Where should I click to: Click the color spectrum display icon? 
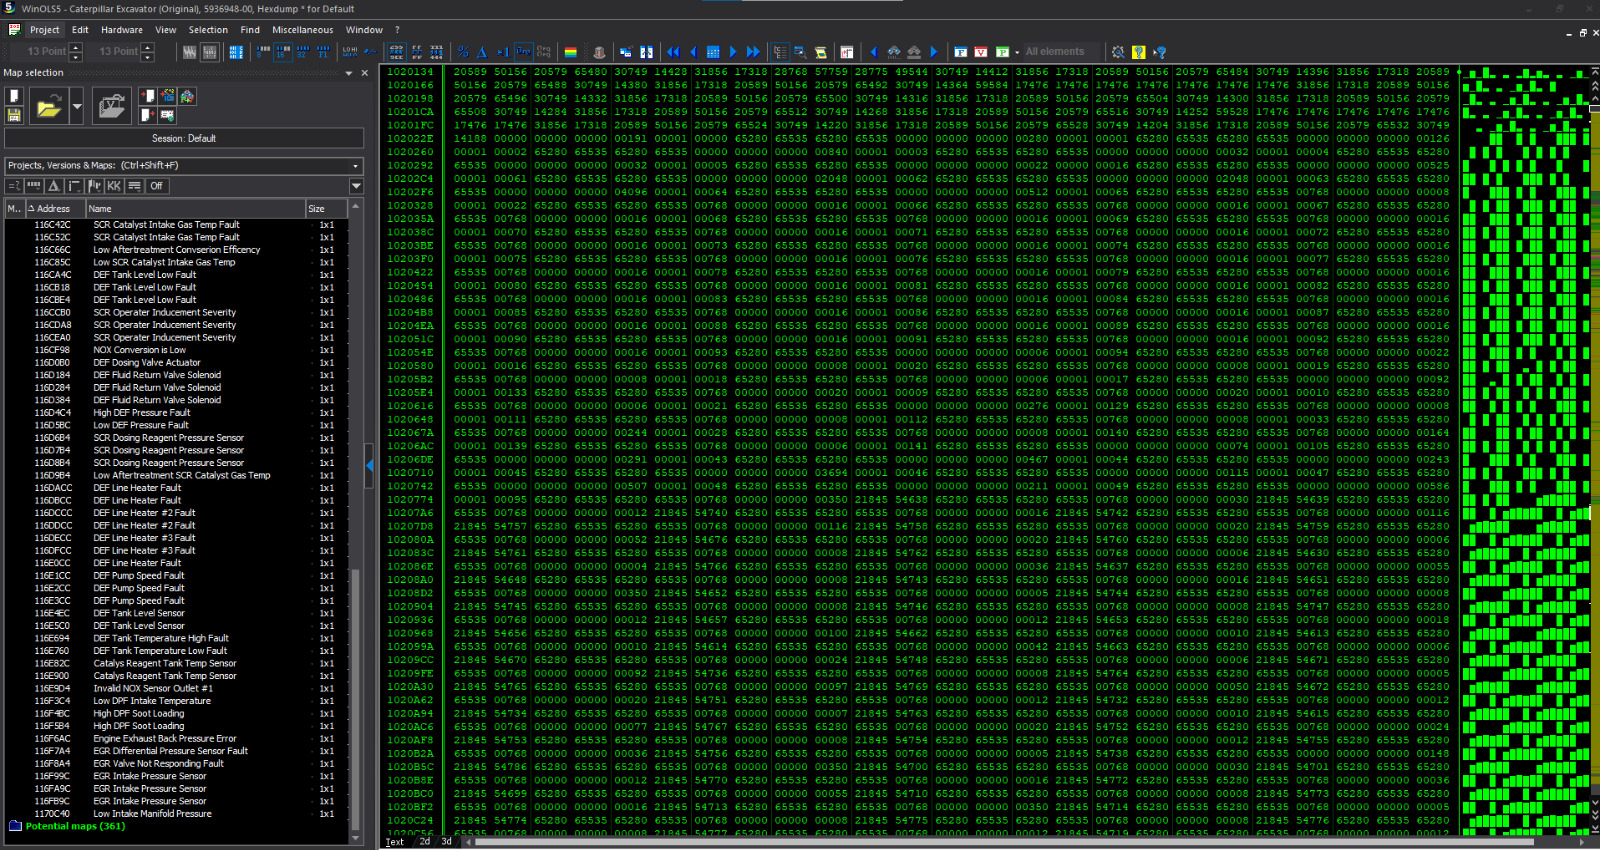pyautogui.click(x=571, y=52)
